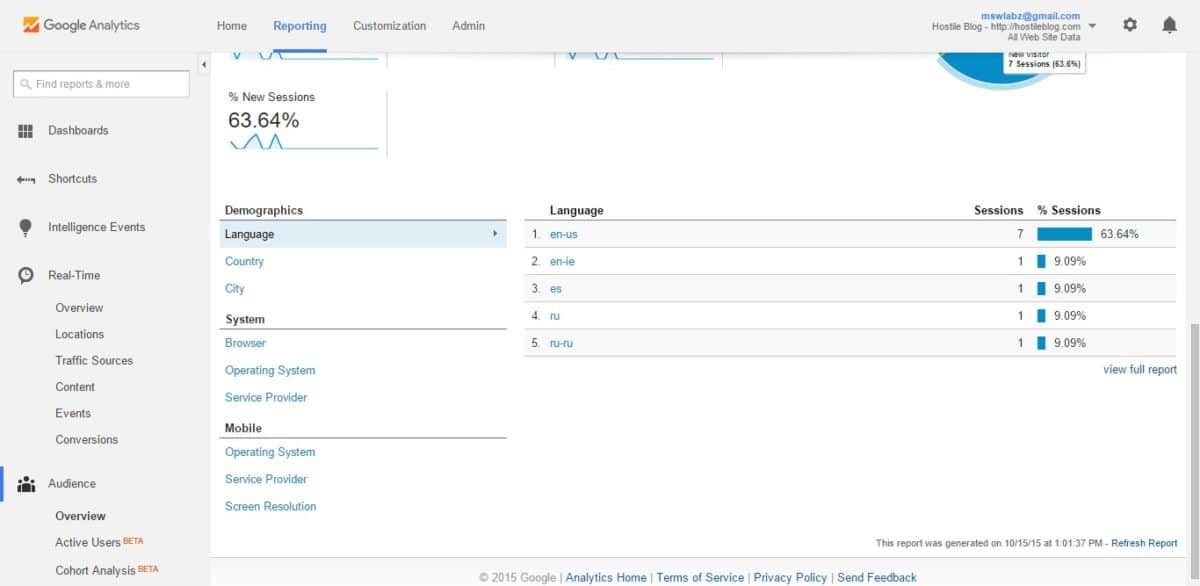The height and width of the screenshot is (586, 1200).
Task: Click the Google Analytics logo icon
Action: click(31, 25)
